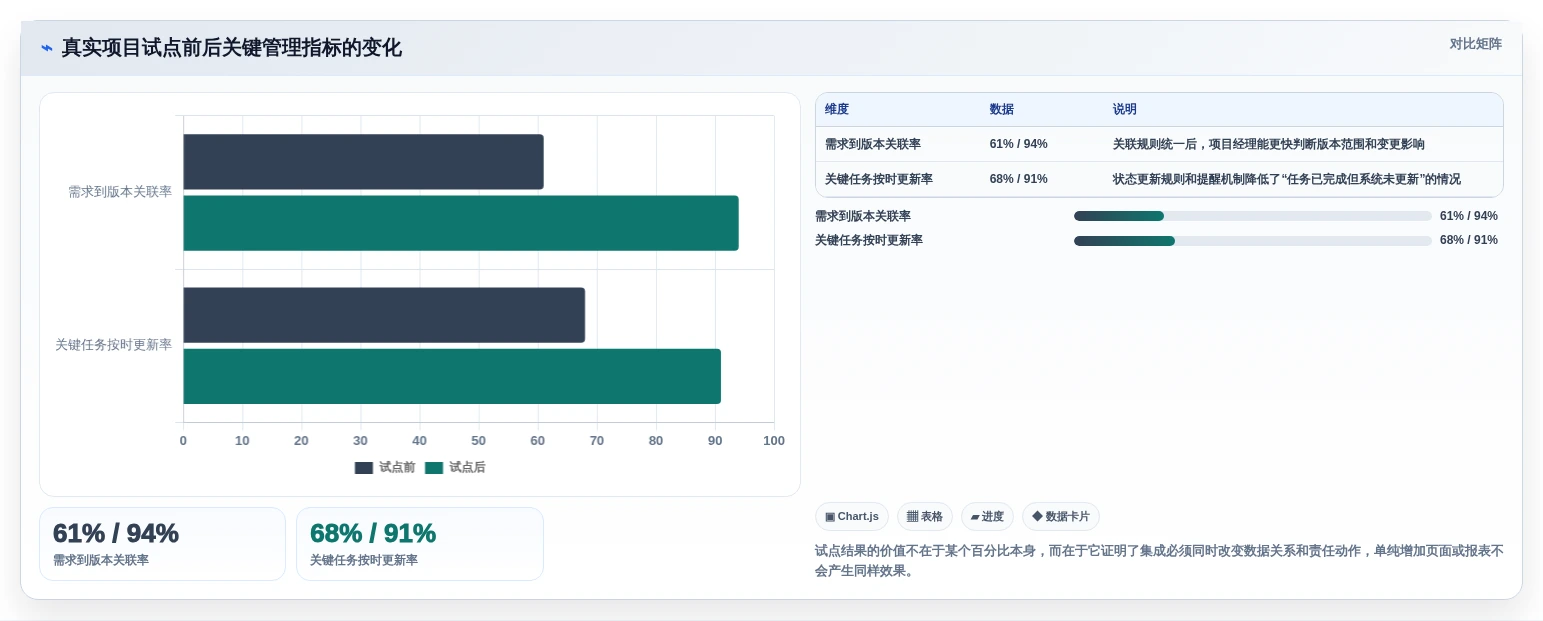The width and height of the screenshot is (1543, 621).
Task: Click the 68% / 91% table cell
Action: coord(1018,179)
